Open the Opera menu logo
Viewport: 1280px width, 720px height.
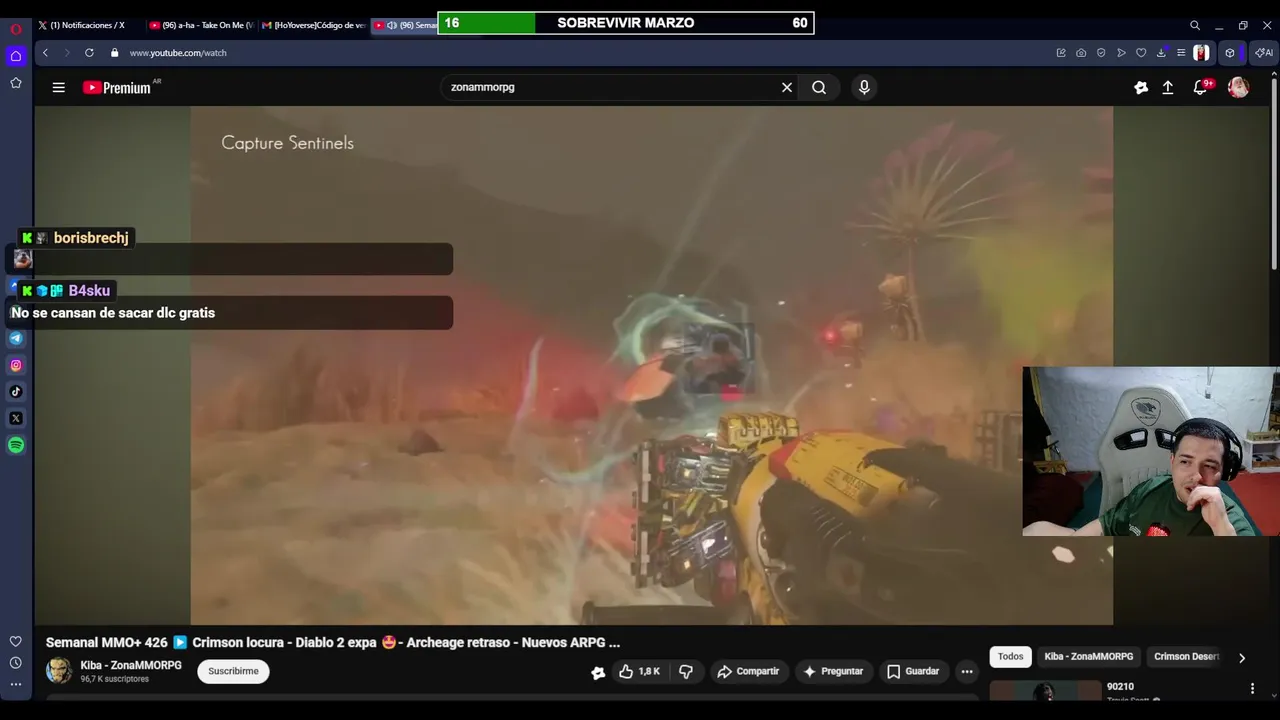[x=16, y=29]
